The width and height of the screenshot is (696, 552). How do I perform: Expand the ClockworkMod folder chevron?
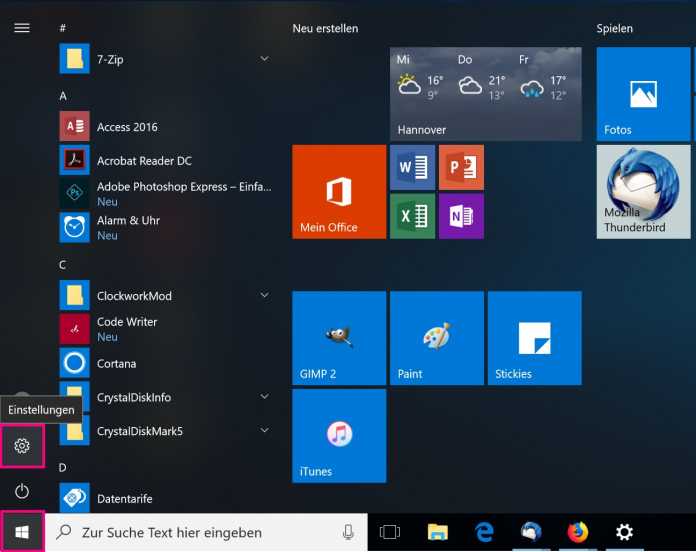pyautogui.click(x=265, y=295)
